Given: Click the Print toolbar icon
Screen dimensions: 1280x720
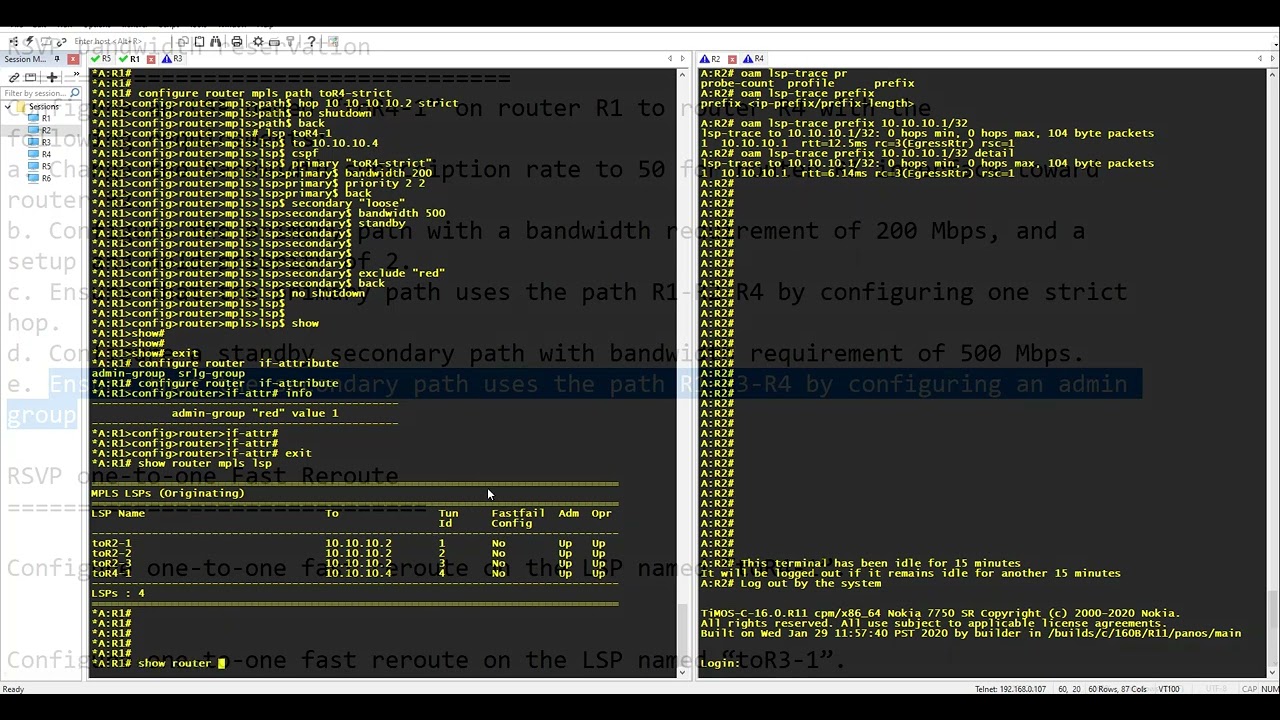Looking at the screenshot, I should coord(236,42).
